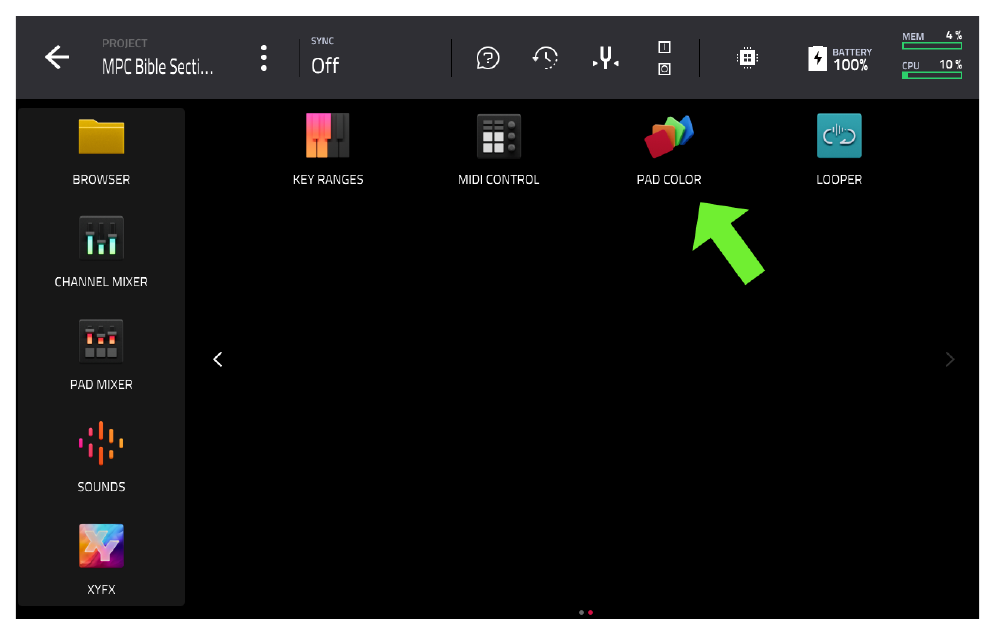Tap the Sync Off setting
Image resolution: width=996 pixels, height=636 pixels.
325,57
